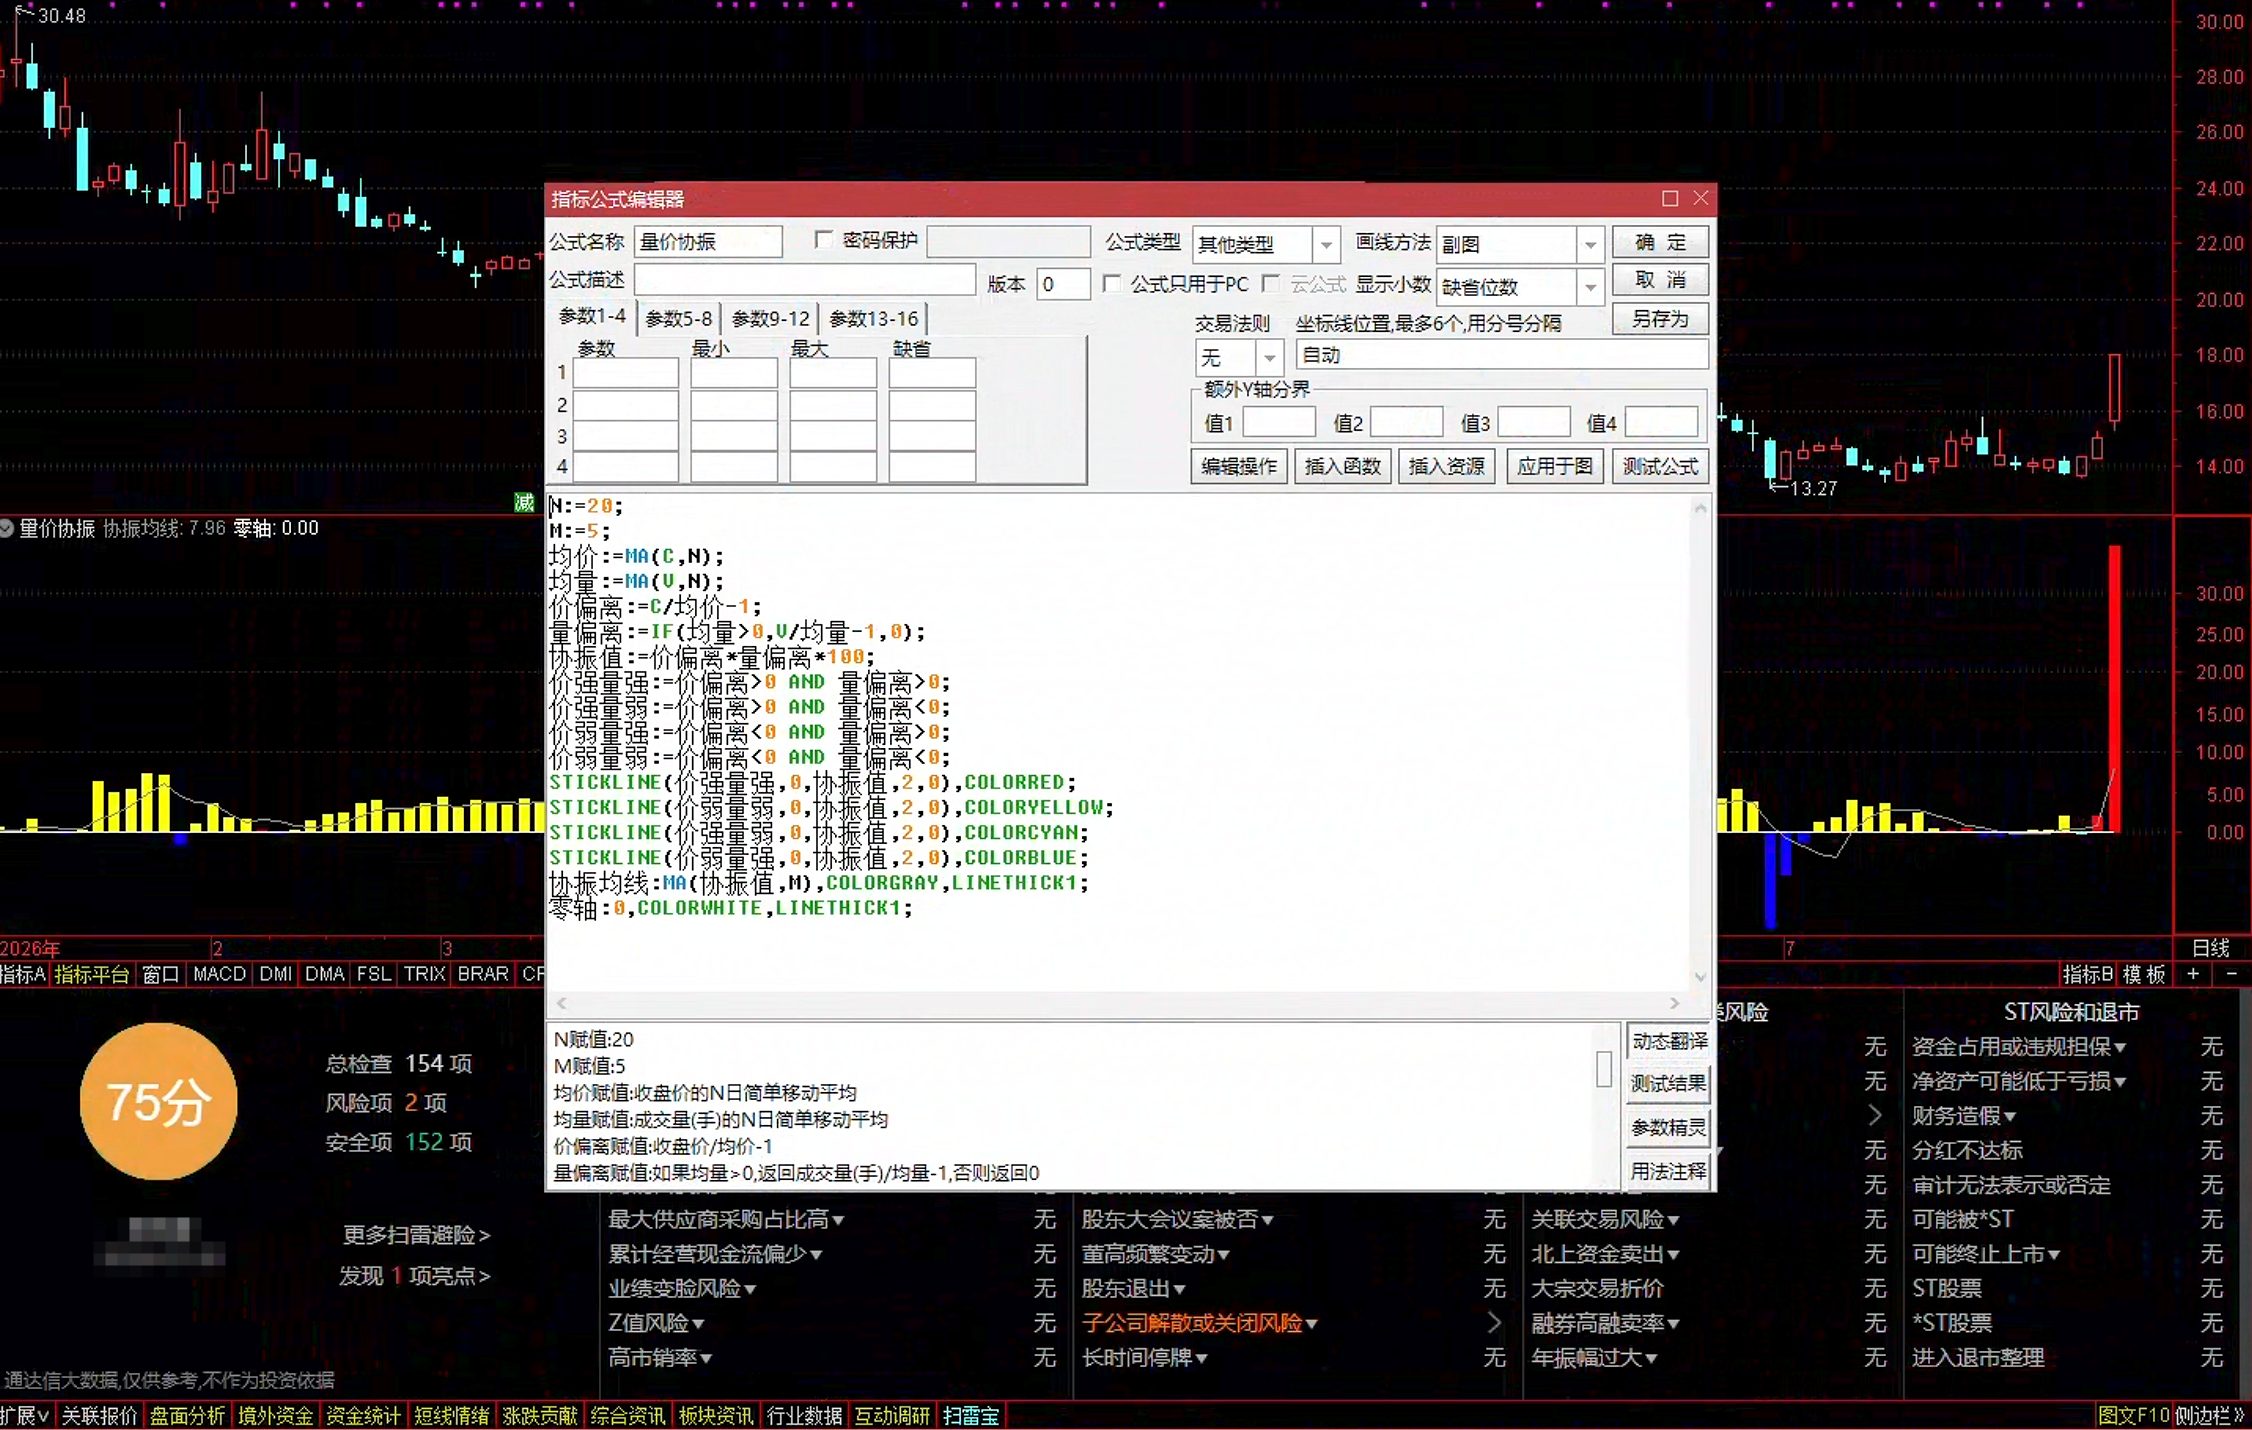The image size is (2252, 1430).
Task: Click the plus zoom-in icon beside 模板
Action: point(2193,974)
